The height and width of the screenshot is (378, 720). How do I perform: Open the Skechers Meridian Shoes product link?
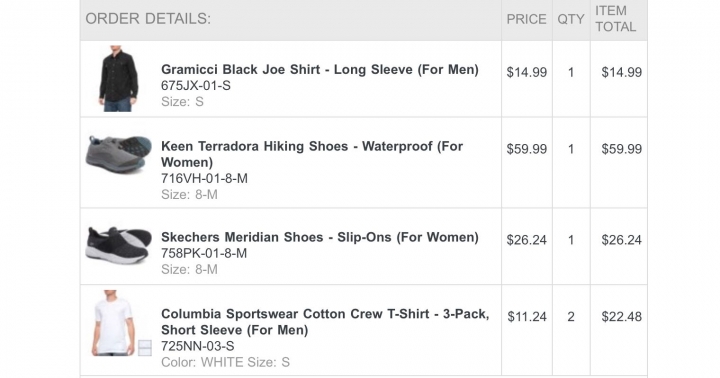point(320,237)
